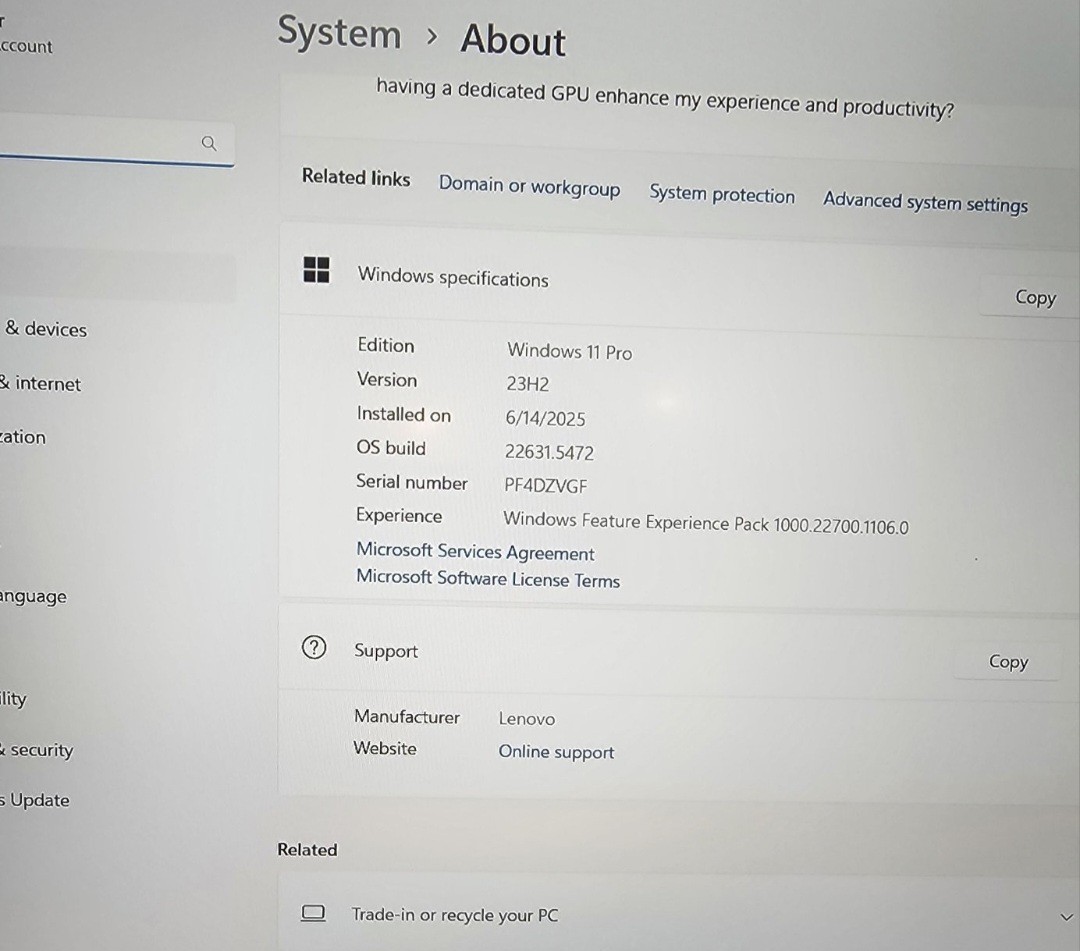Click the 'Installed on' label
The width and height of the screenshot is (1080, 951).
coord(404,414)
